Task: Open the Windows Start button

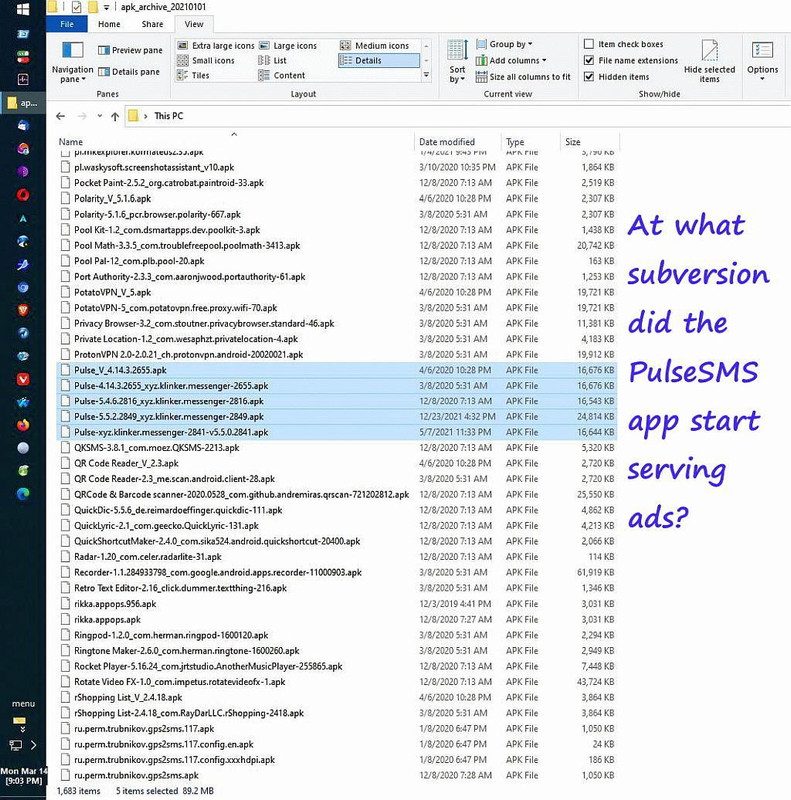Action: (23, 9)
